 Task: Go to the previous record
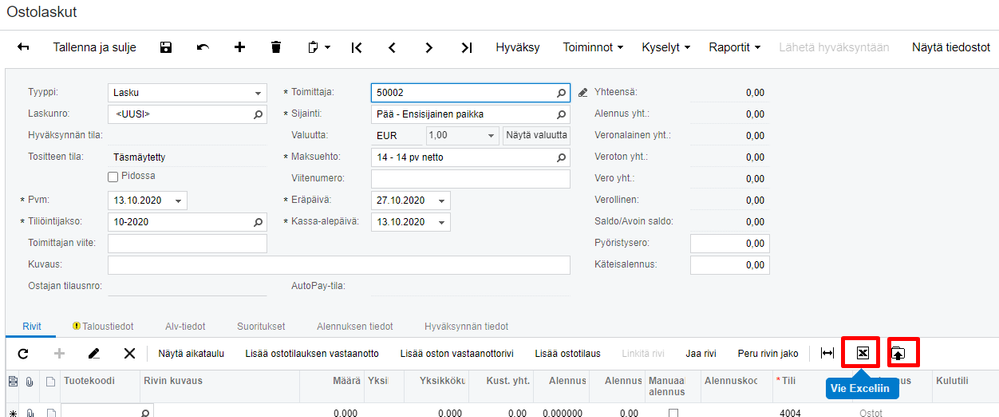392,47
